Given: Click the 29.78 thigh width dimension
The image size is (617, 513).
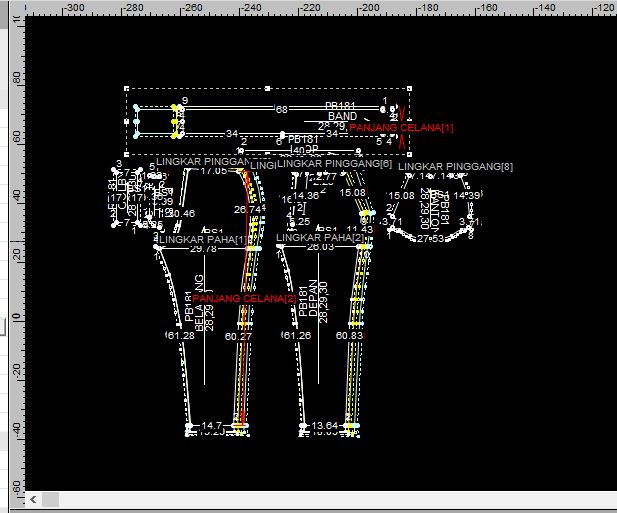Looking at the screenshot, I should [x=203, y=248].
